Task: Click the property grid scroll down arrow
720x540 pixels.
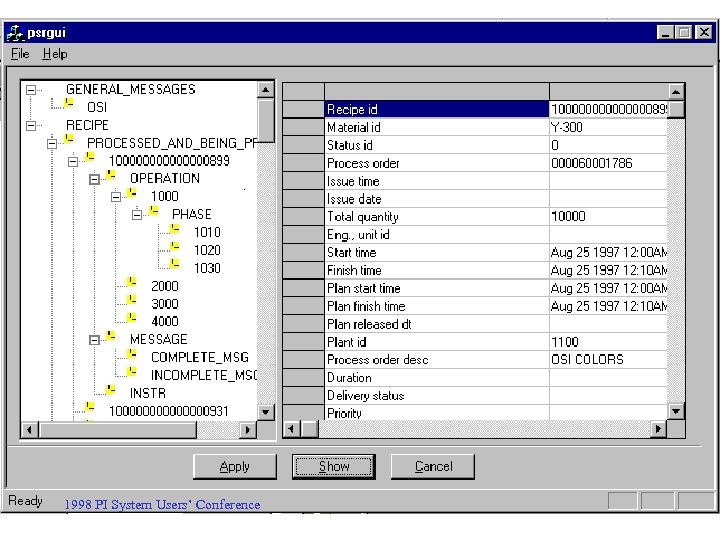Action: pyautogui.click(x=675, y=411)
